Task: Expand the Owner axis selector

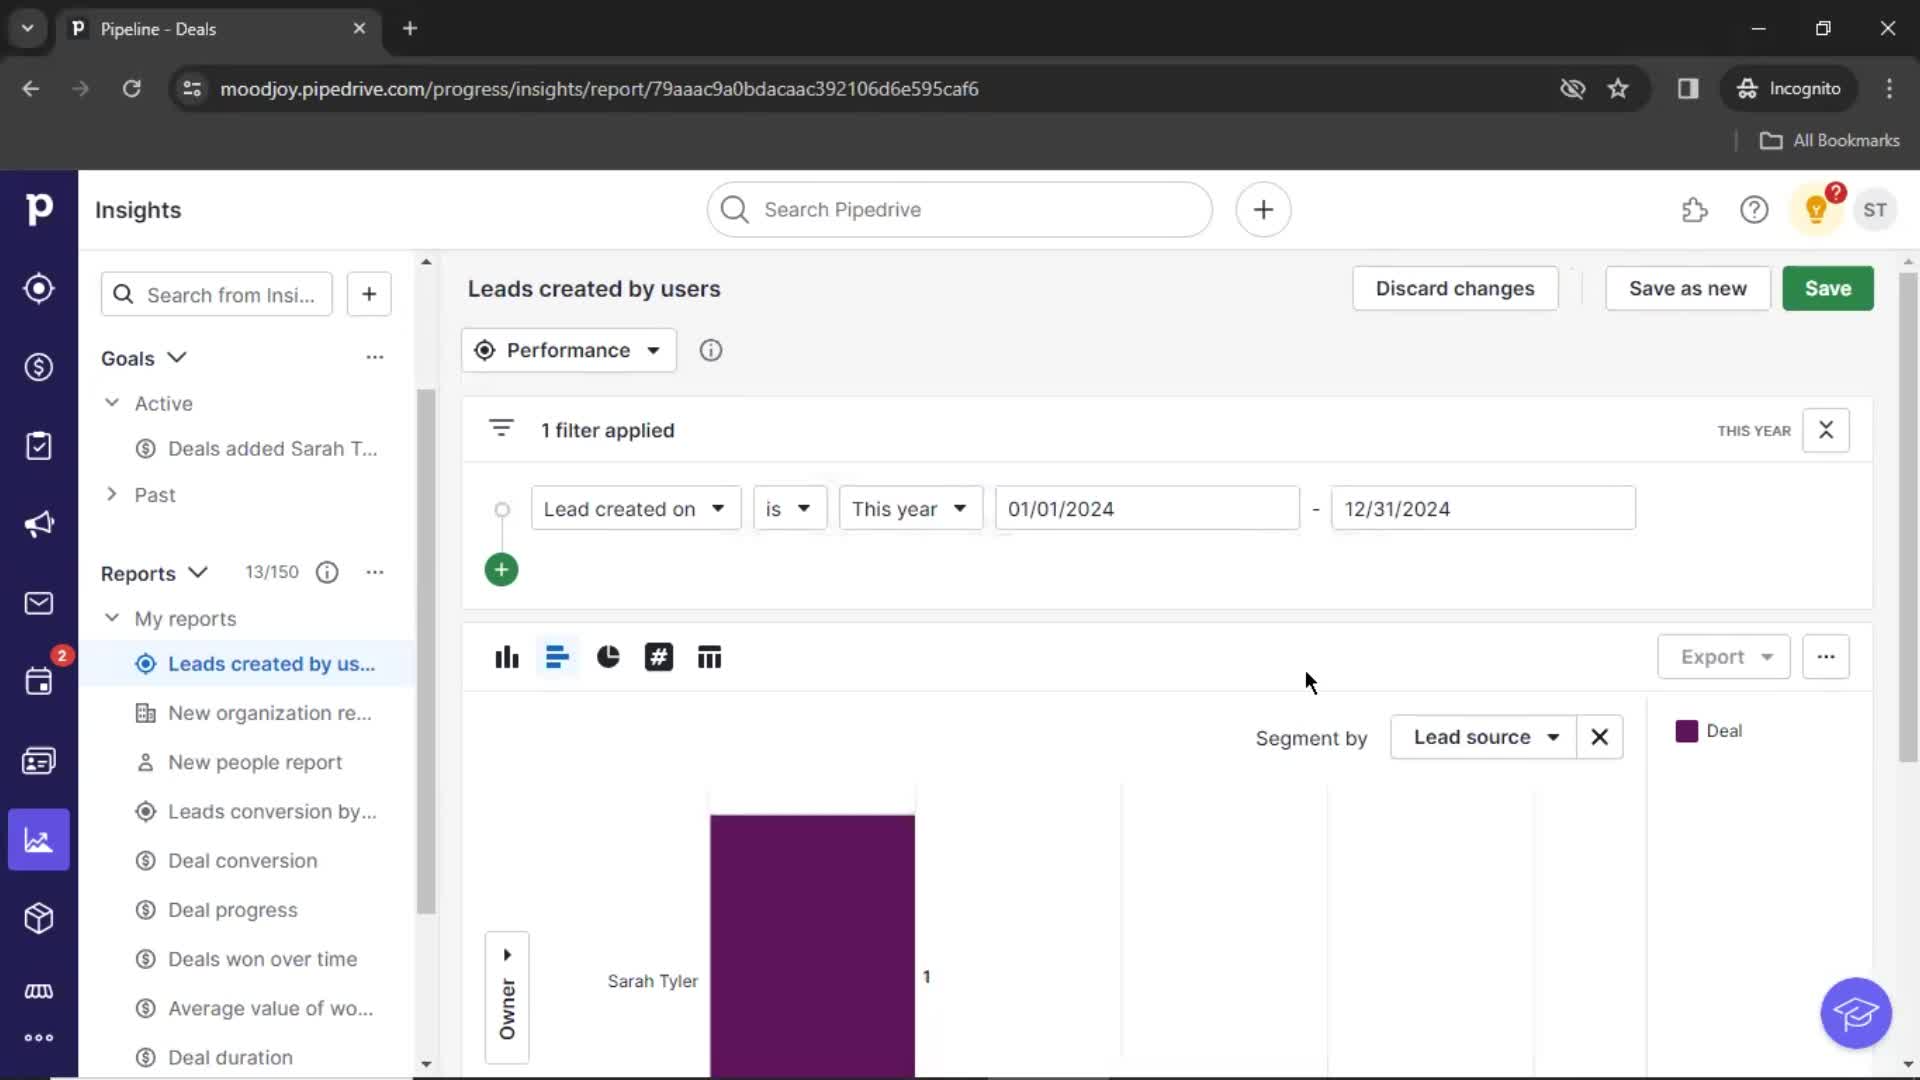Action: [x=507, y=998]
